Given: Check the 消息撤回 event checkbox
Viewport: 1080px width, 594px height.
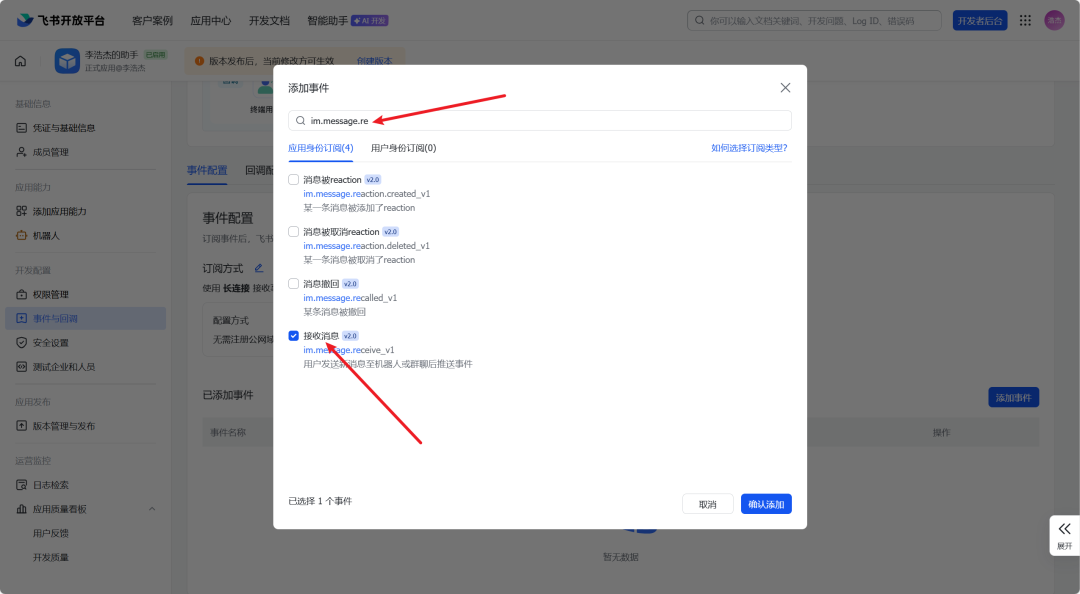Looking at the screenshot, I should click(x=293, y=283).
